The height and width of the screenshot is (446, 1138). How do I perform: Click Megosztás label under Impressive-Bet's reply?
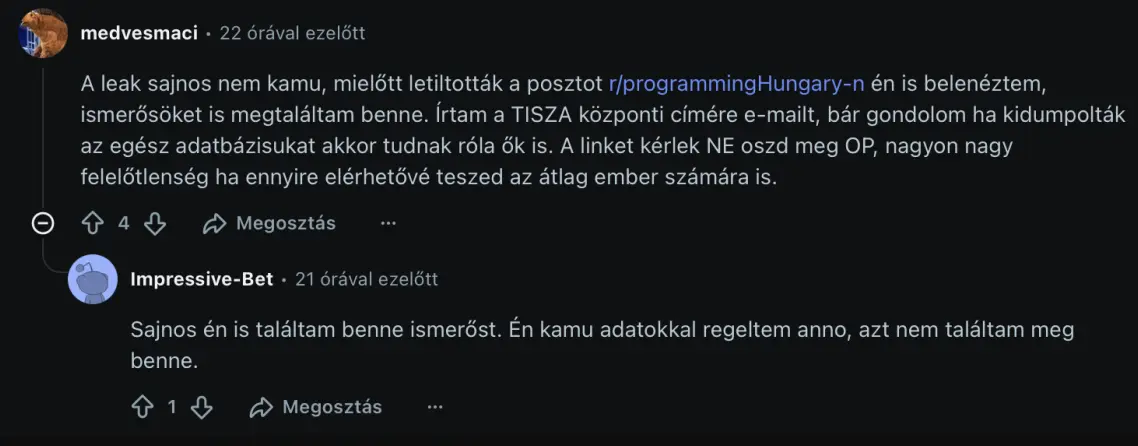pos(332,407)
